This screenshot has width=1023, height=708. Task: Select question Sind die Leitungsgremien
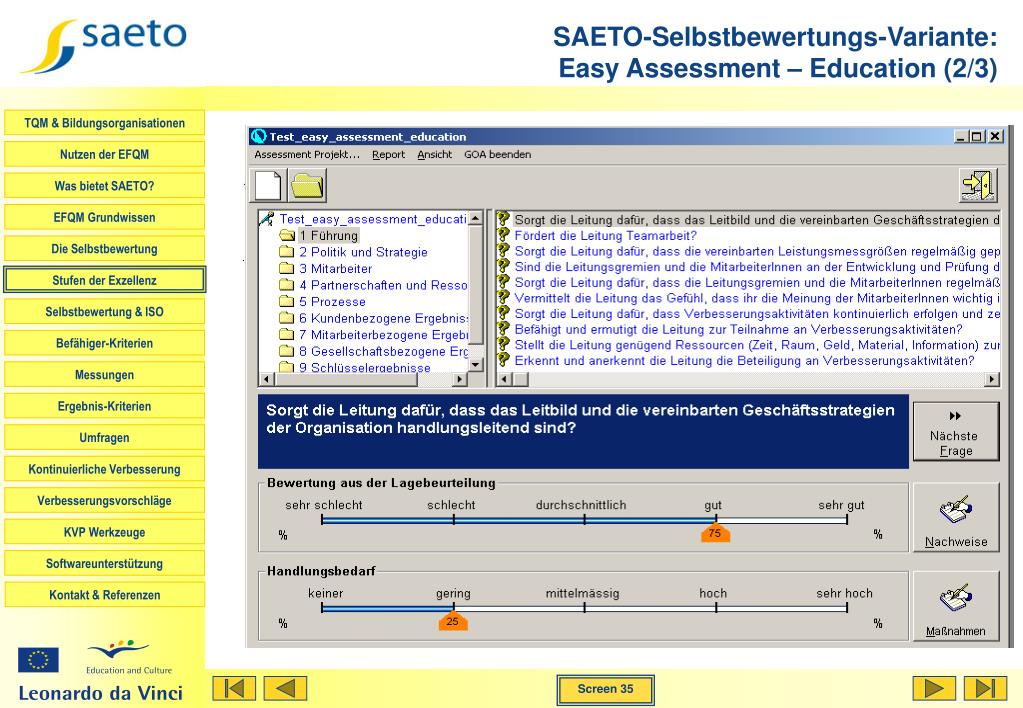[x=757, y=266]
